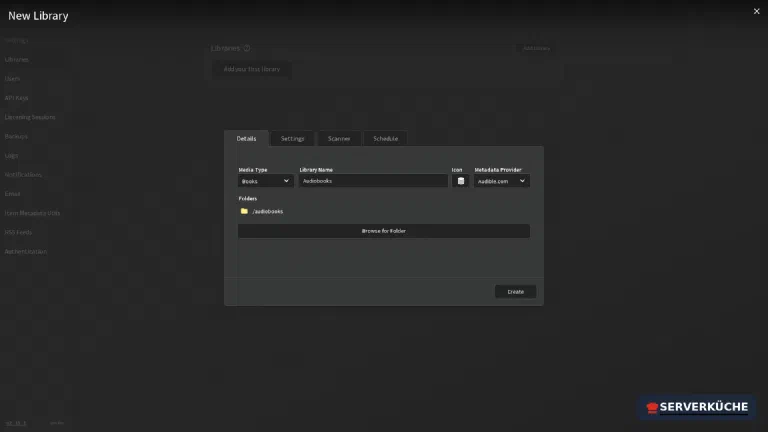Viewport: 768px width, 432px height.
Task: Open API Keys in the sidebar
Action: click(16, 98)
